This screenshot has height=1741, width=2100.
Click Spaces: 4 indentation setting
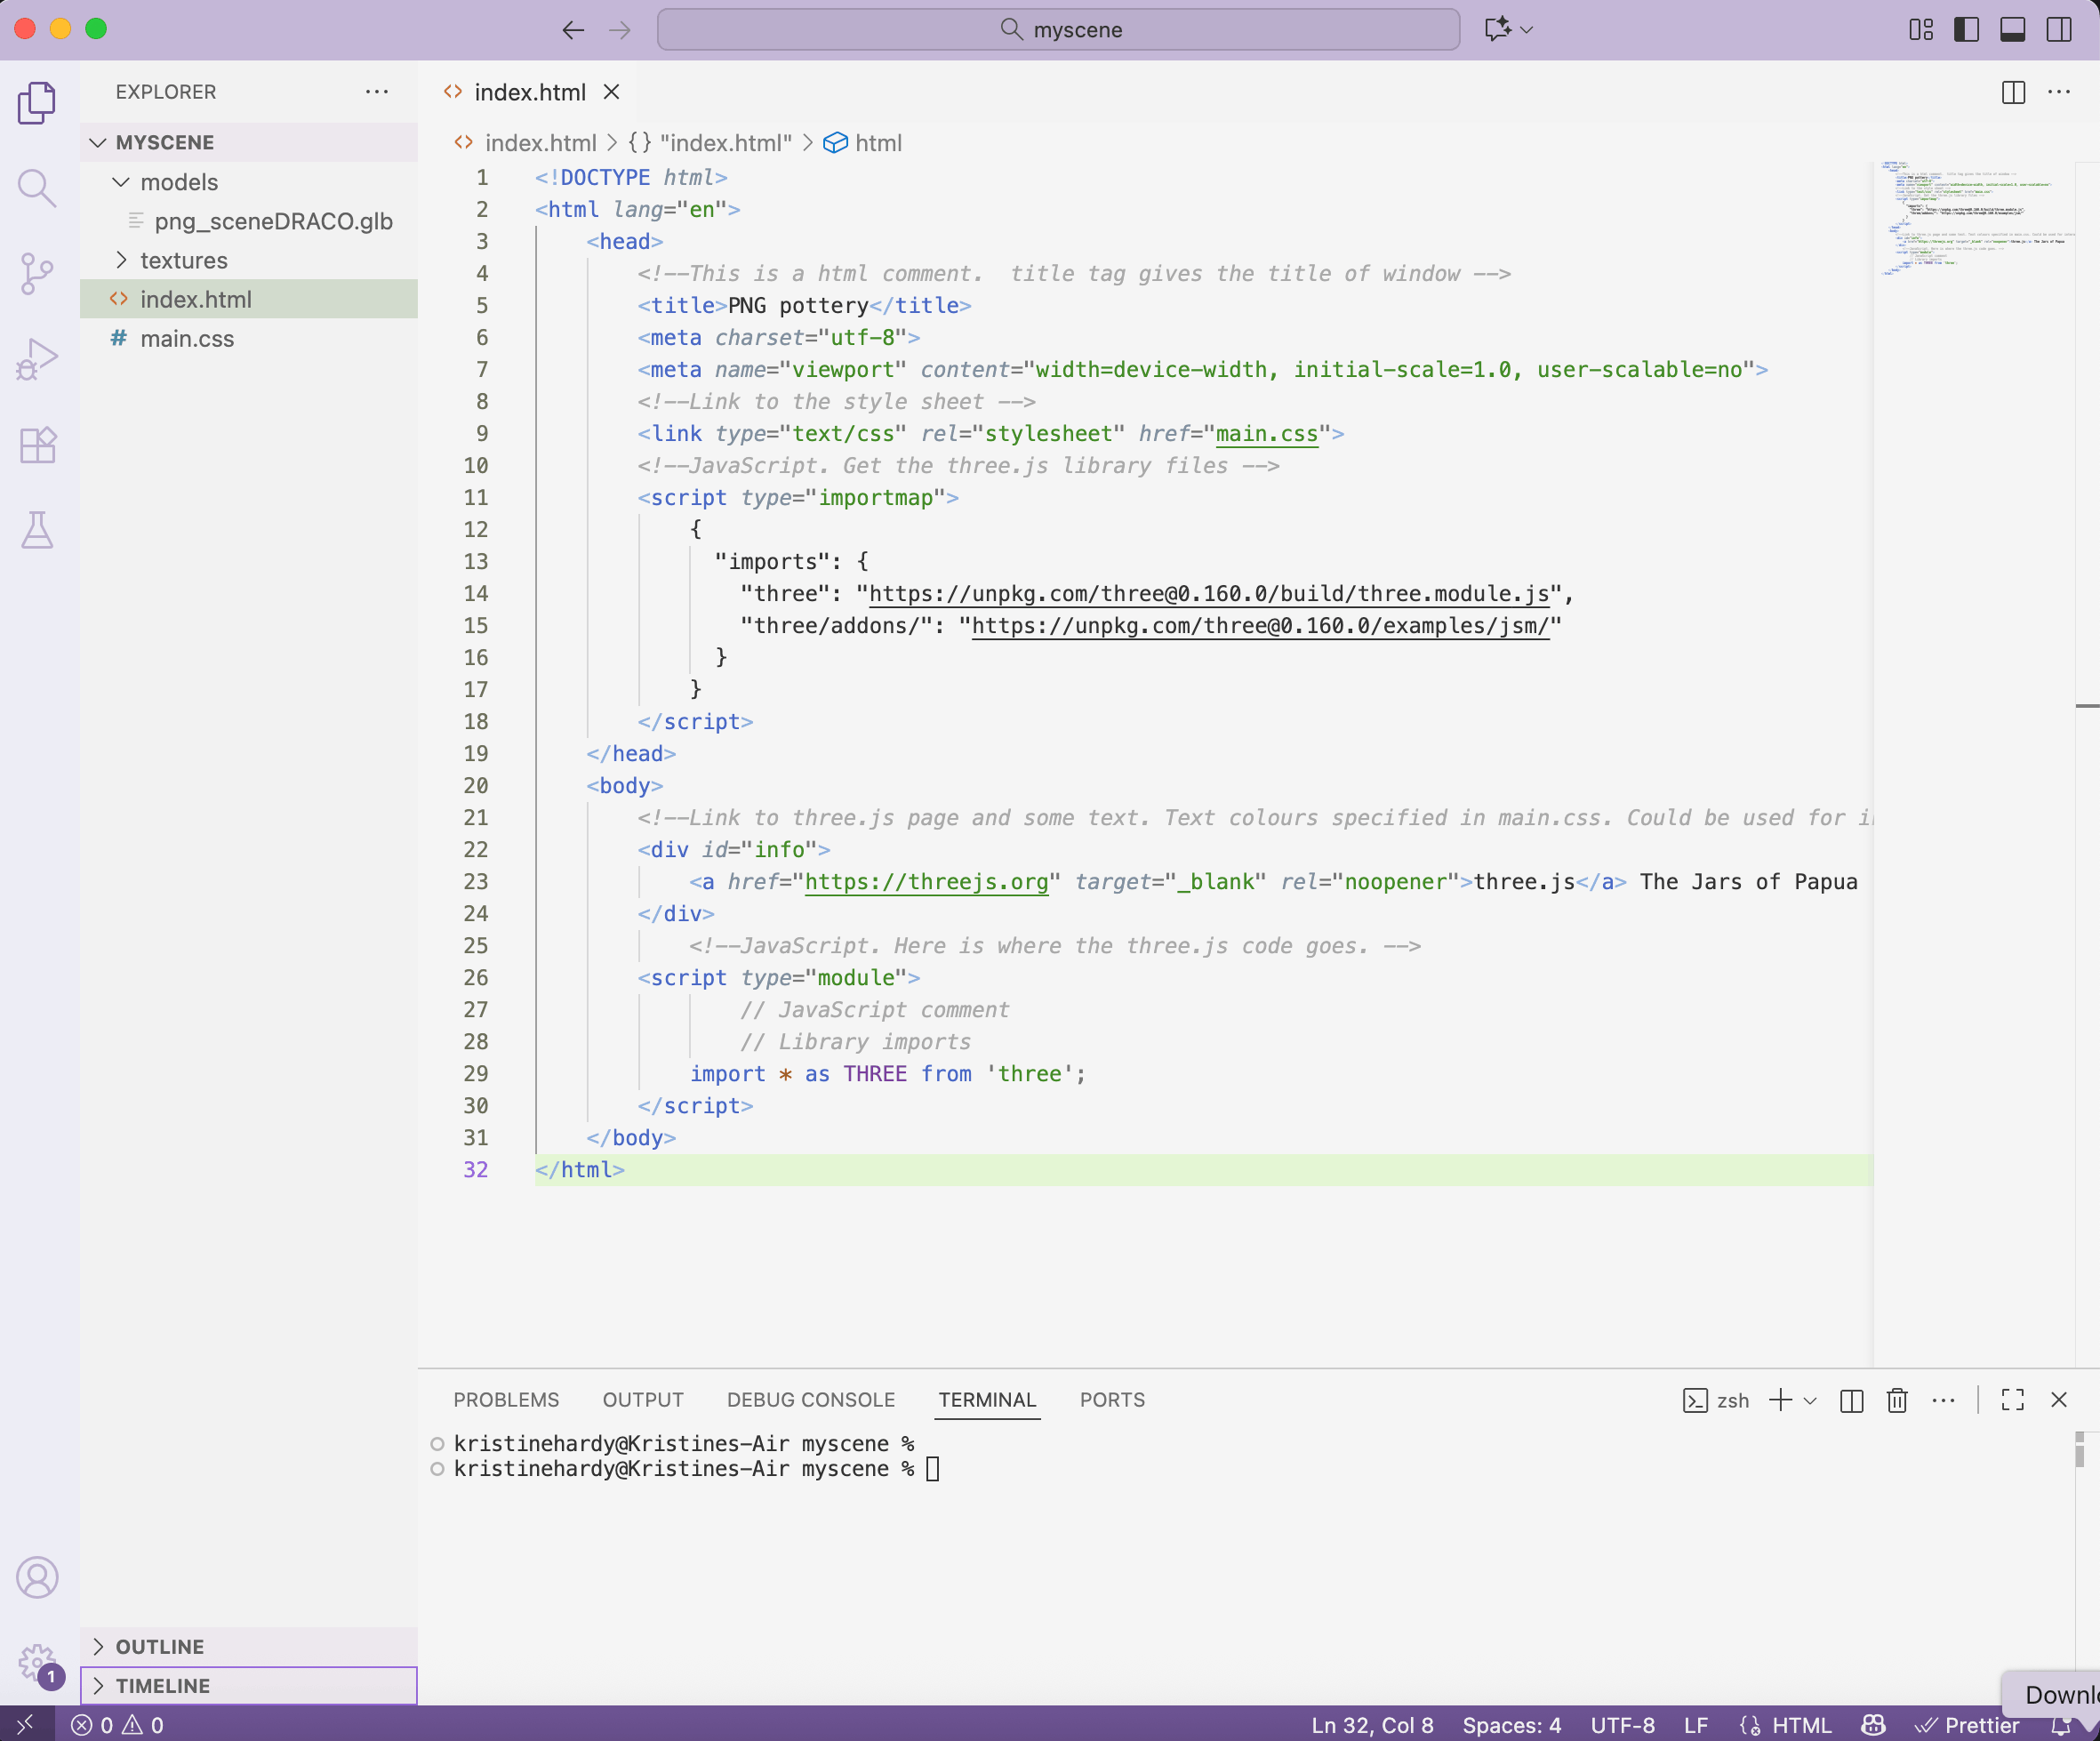tap(1511, 1725)
